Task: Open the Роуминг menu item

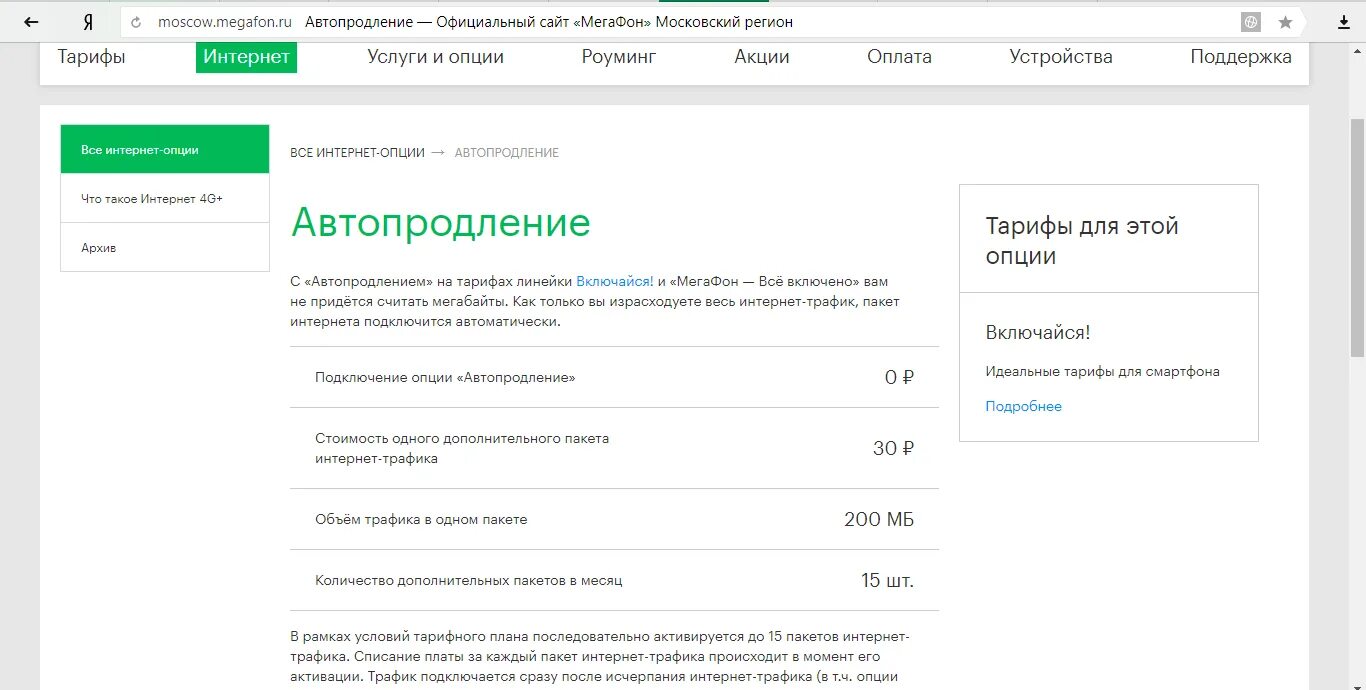Action: (619, 57)
